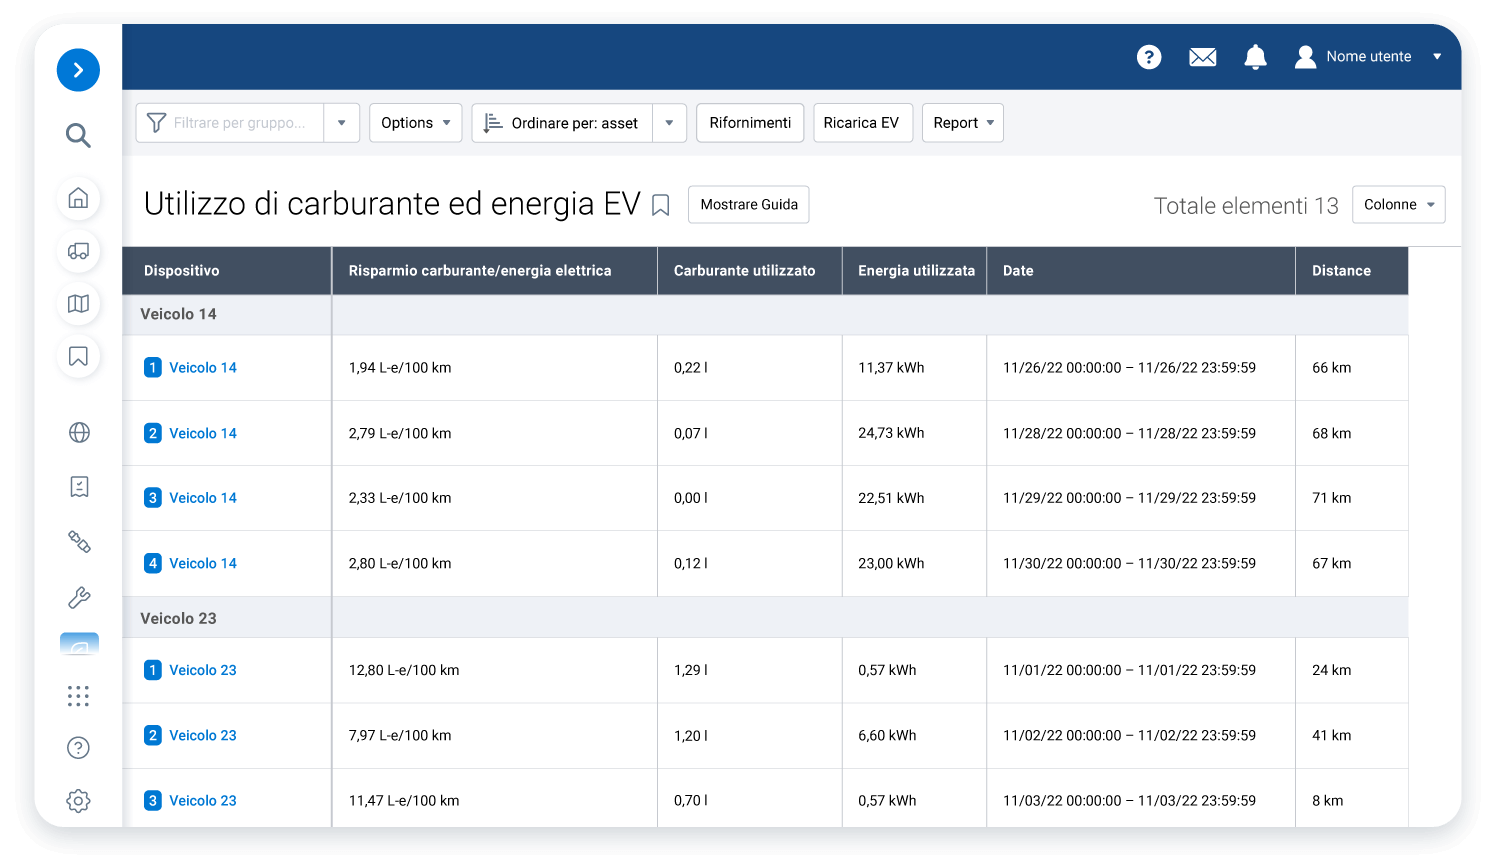The height and width of the screenshot is (866, 1496).
Task: Open the first Veicolo 23 link
Action: click(202, 670)
